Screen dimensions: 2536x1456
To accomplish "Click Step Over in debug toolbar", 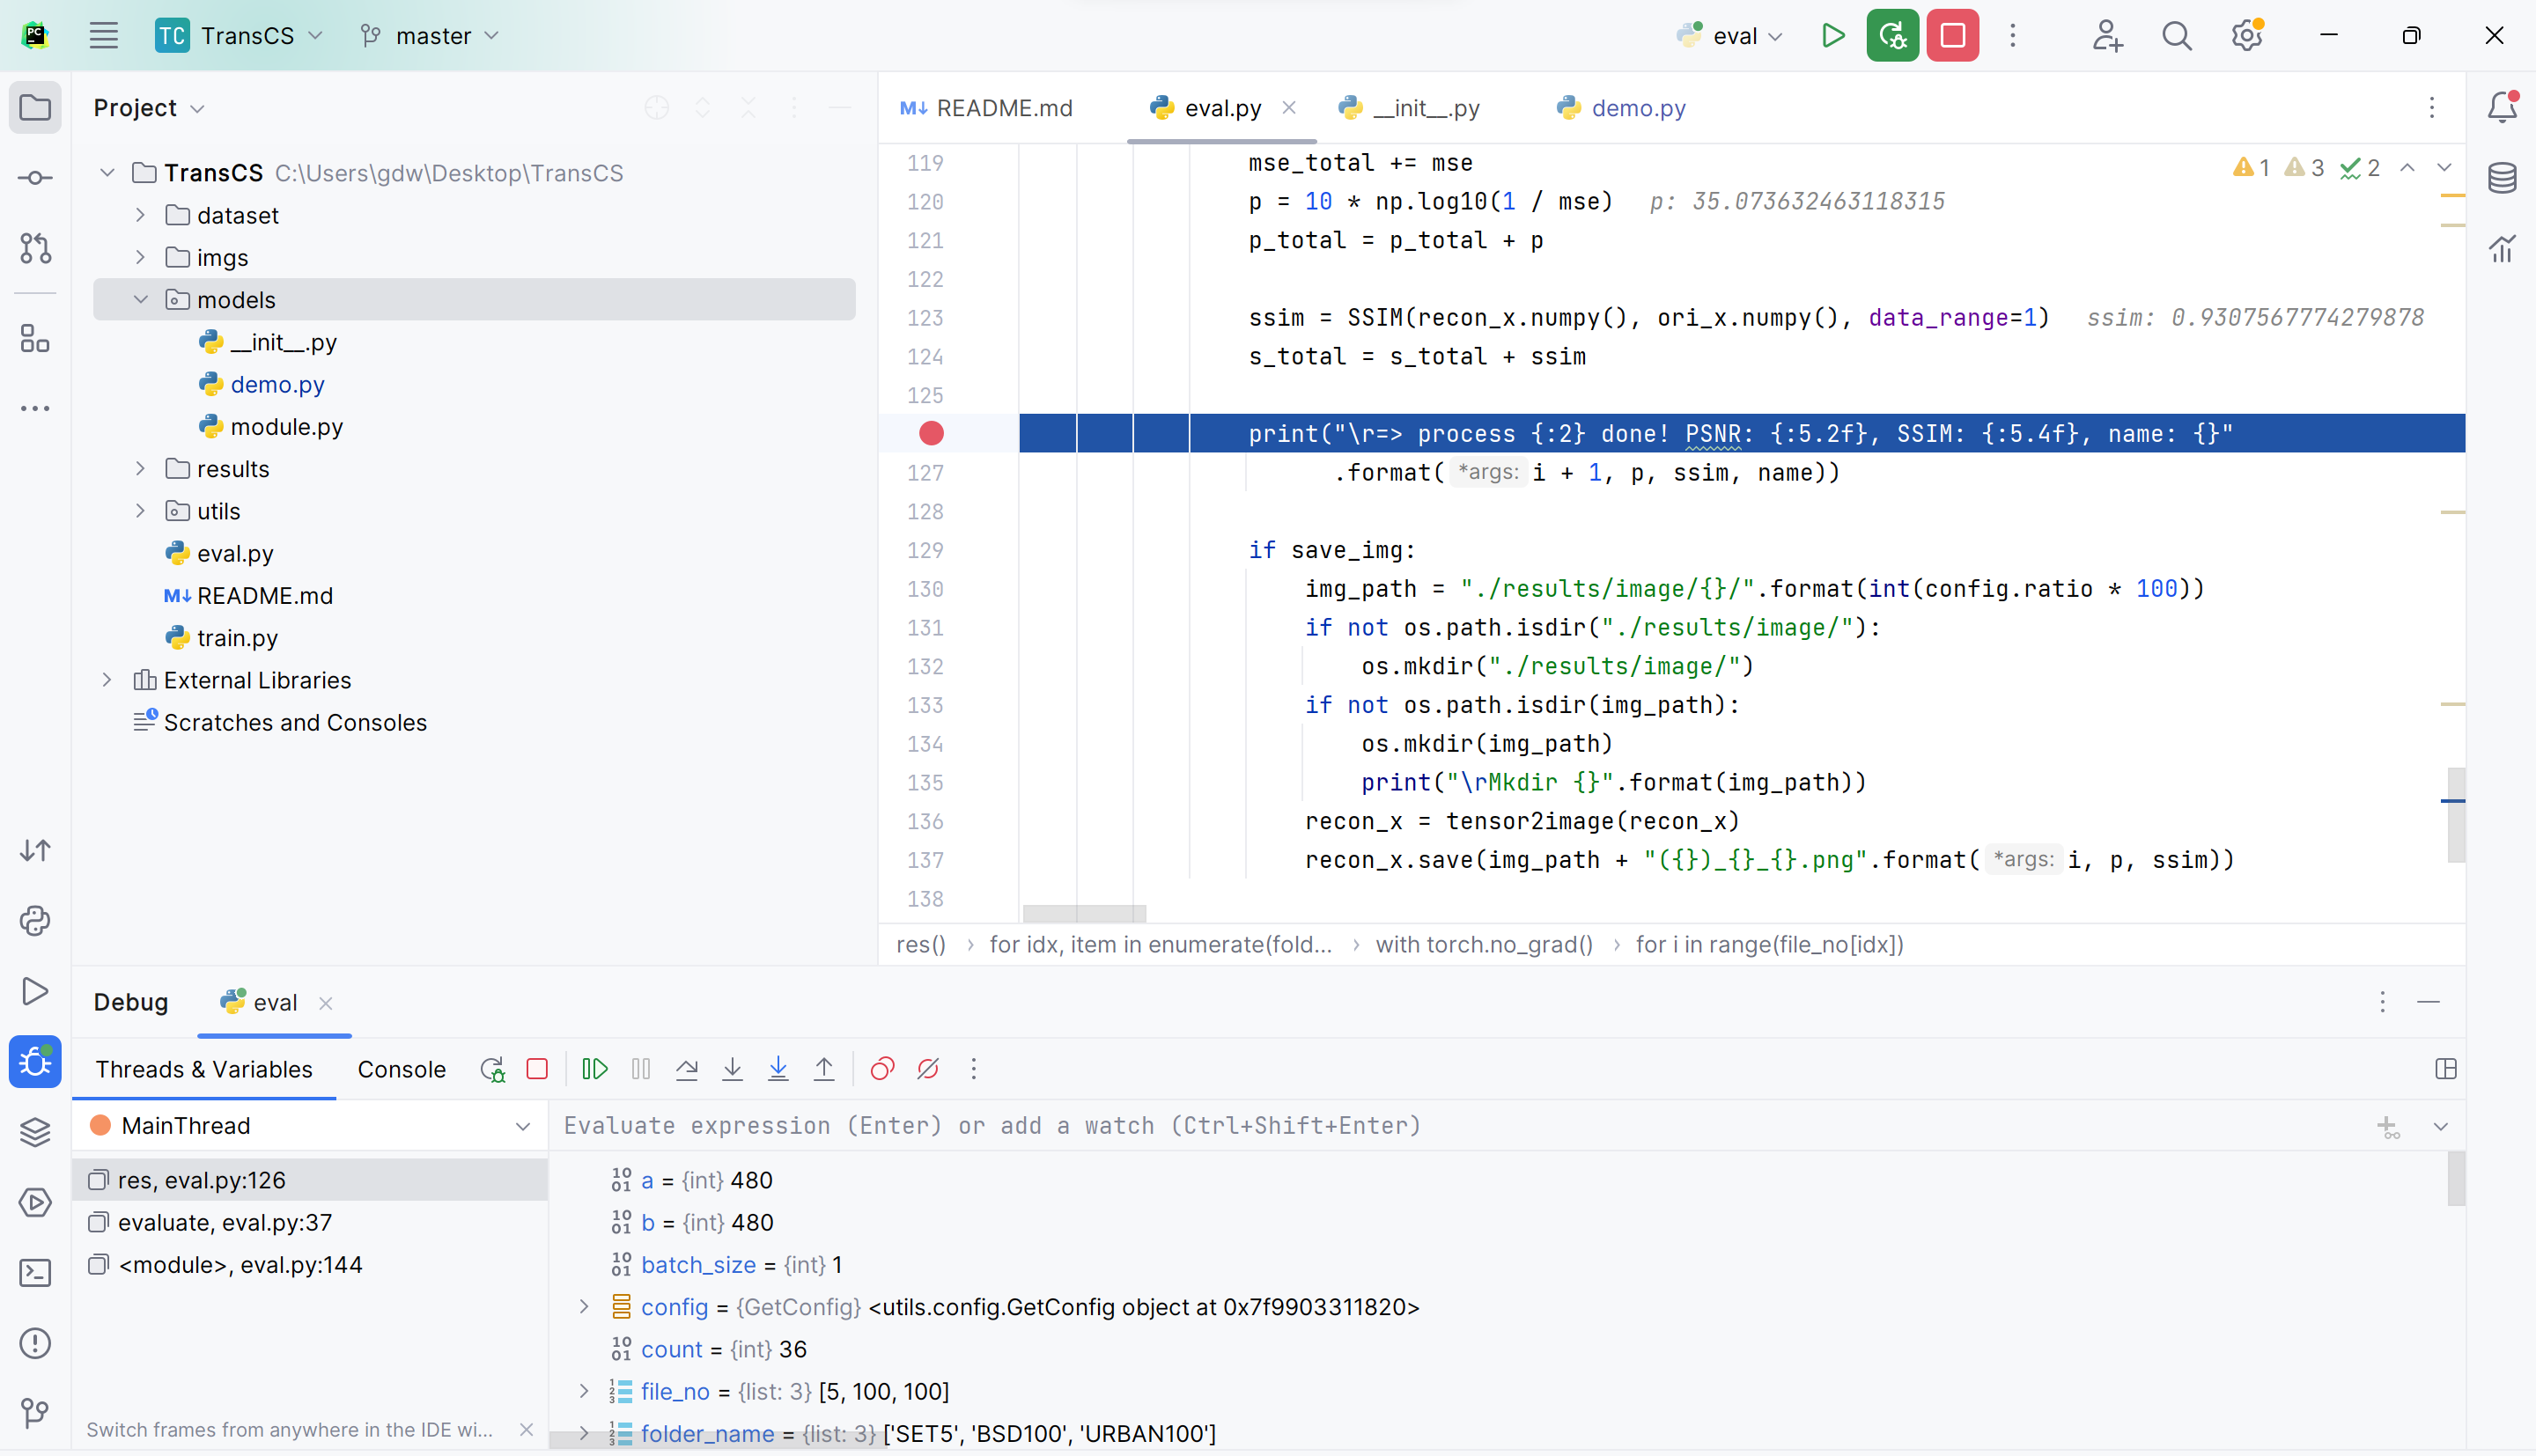I will tap(687, 1069).
